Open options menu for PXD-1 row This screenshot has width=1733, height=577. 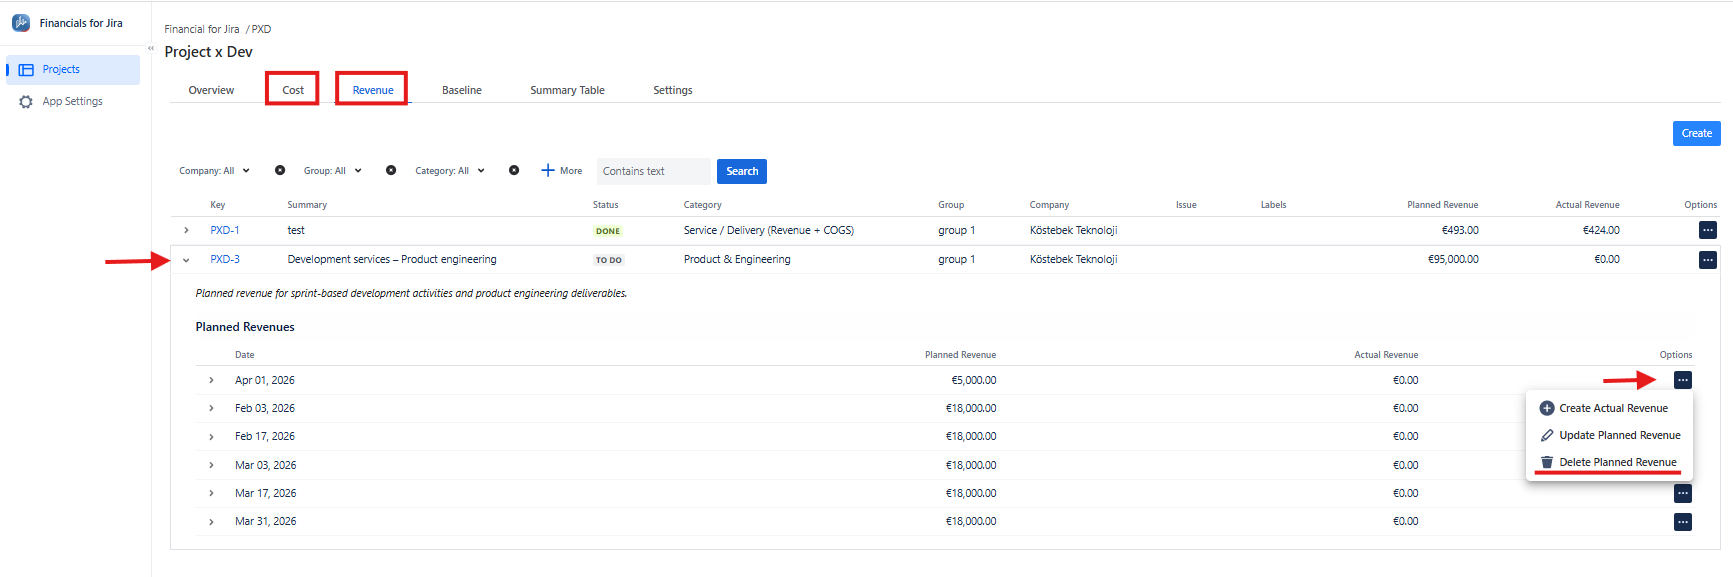pyautogui.click(x=1708, y=230)
